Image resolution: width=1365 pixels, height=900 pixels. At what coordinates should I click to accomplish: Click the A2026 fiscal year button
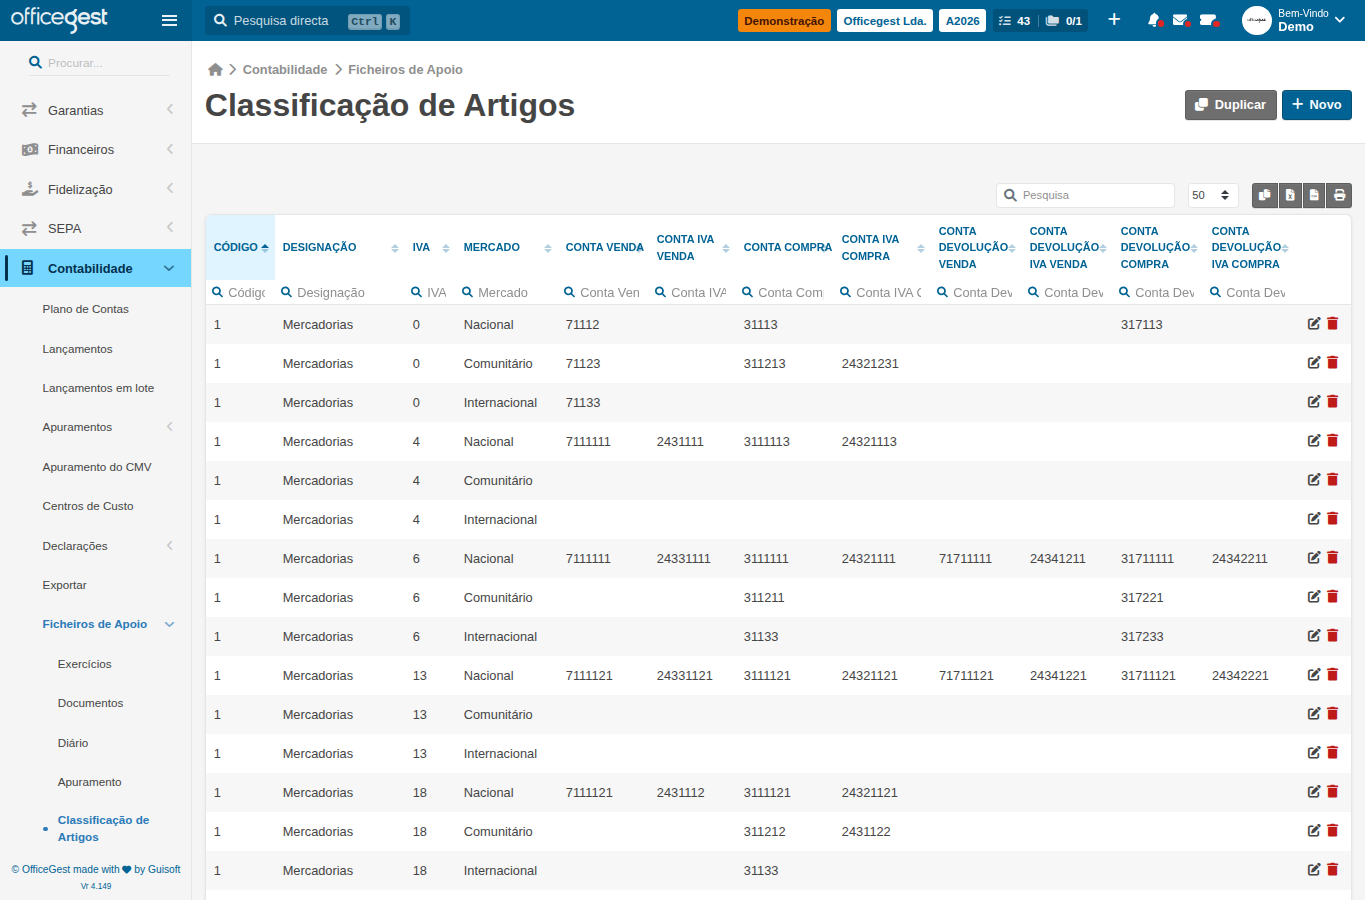[962, 20]
